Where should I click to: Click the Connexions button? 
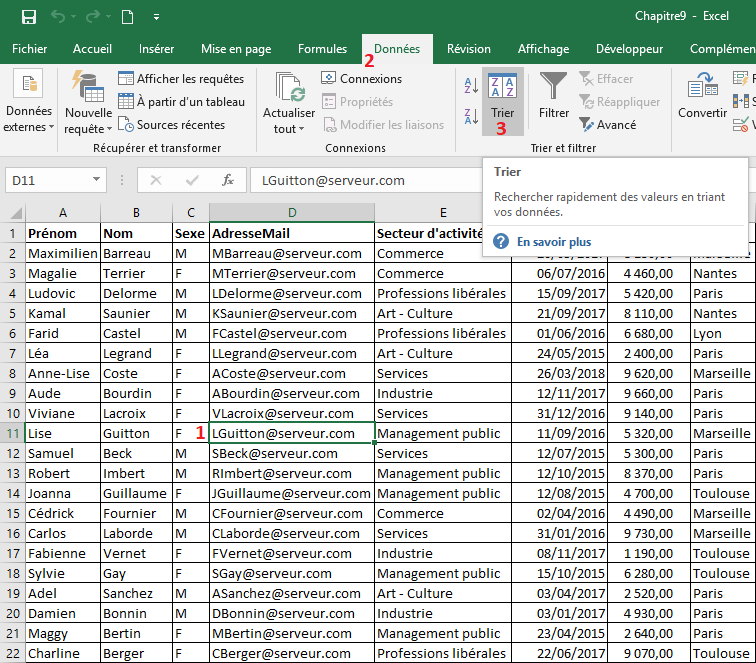[x=361, y=78]
